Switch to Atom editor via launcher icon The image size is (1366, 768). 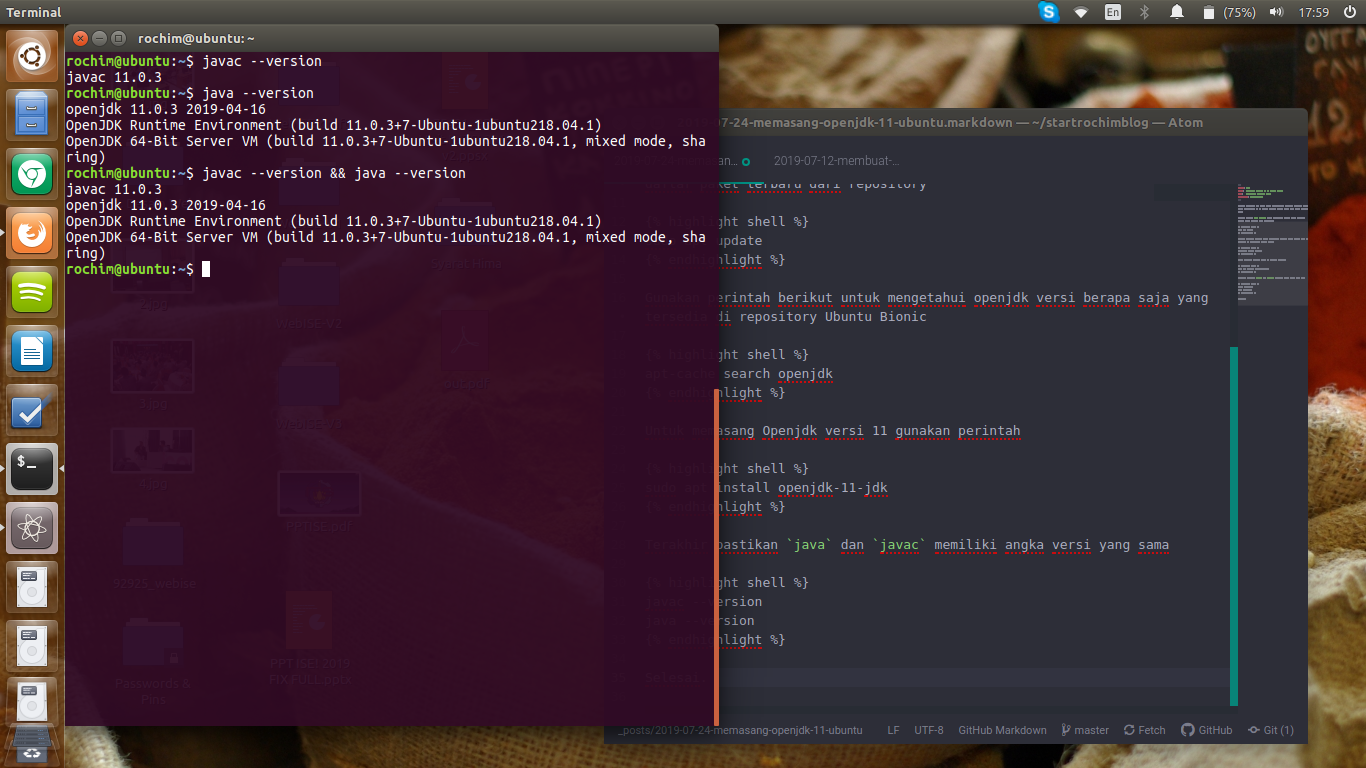click(x=33, y=527)
